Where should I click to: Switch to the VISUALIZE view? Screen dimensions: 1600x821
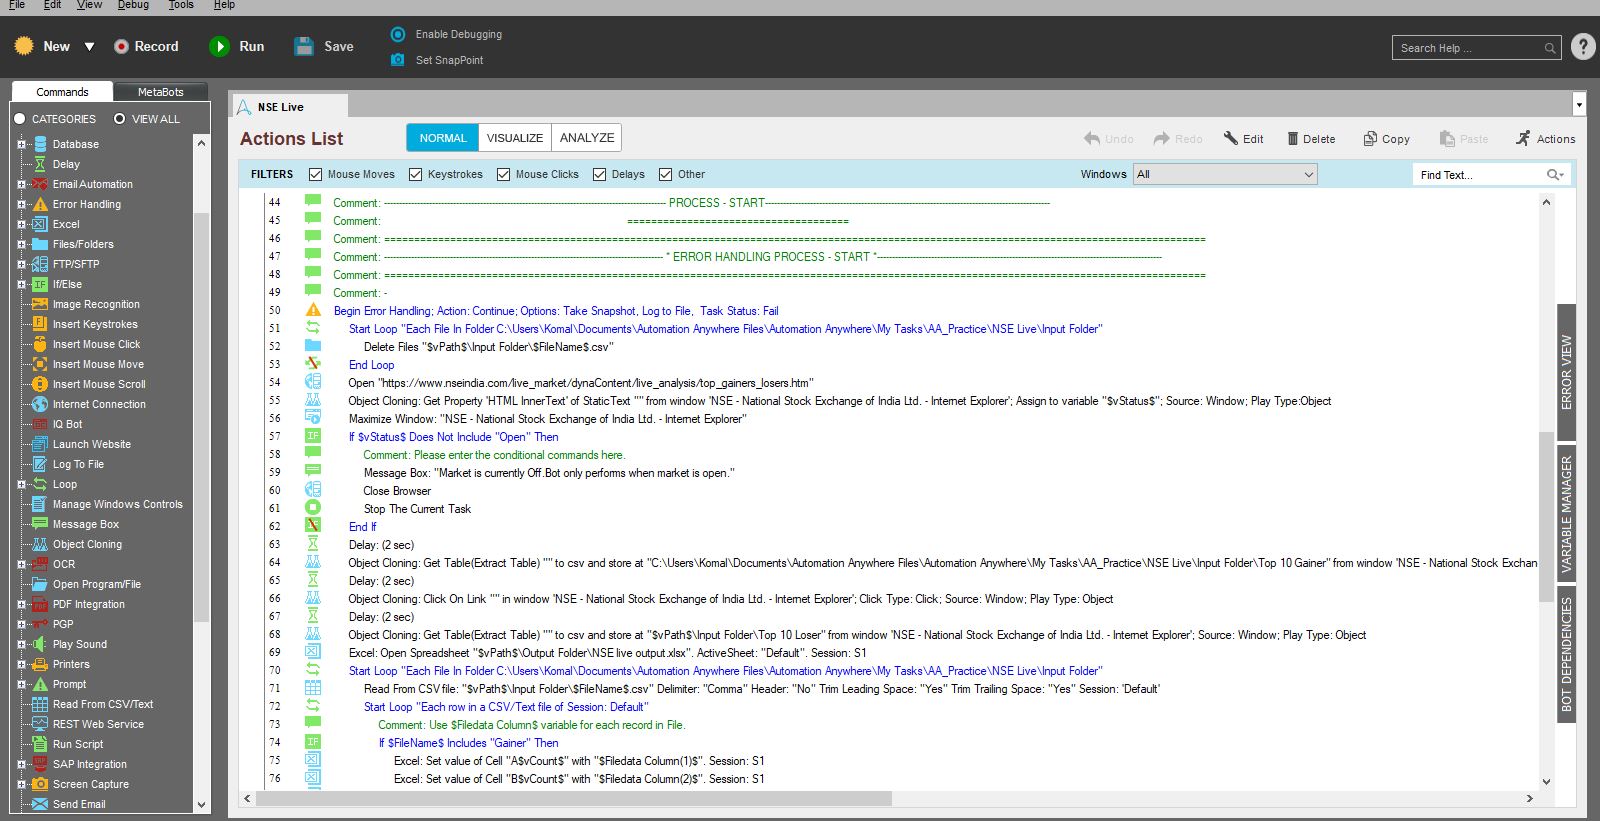pos(515,138)
